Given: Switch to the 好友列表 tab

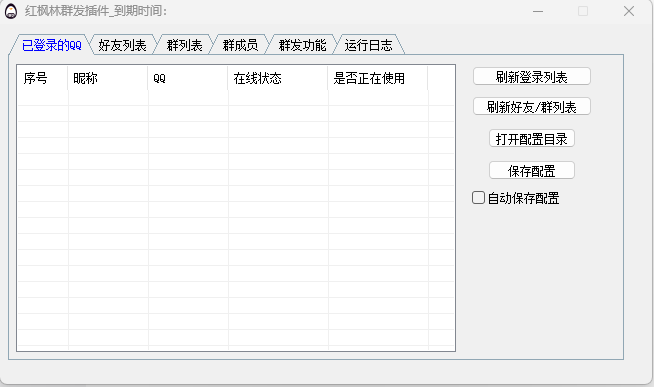Looking at the screenshot, I should click(x=122, y=45).
